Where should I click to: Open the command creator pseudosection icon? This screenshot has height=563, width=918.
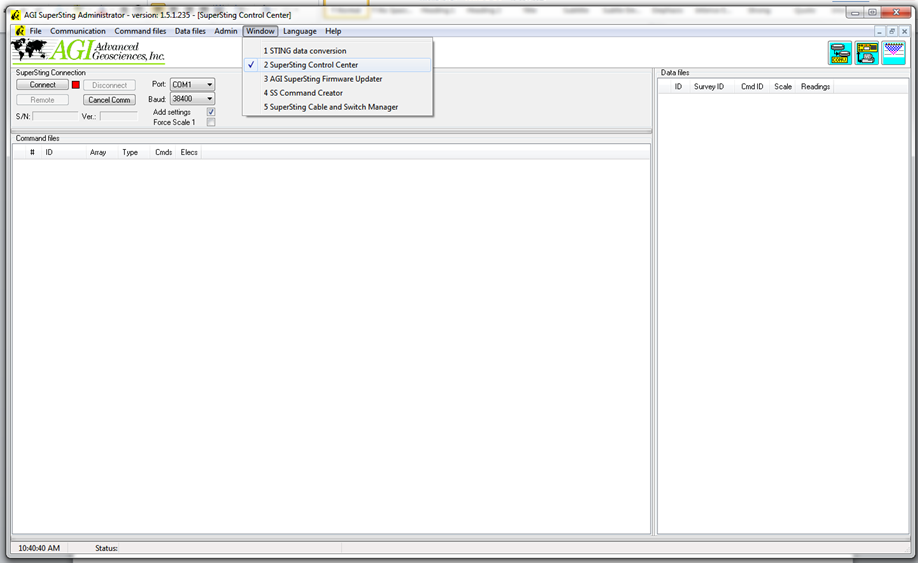pos(893,53)
